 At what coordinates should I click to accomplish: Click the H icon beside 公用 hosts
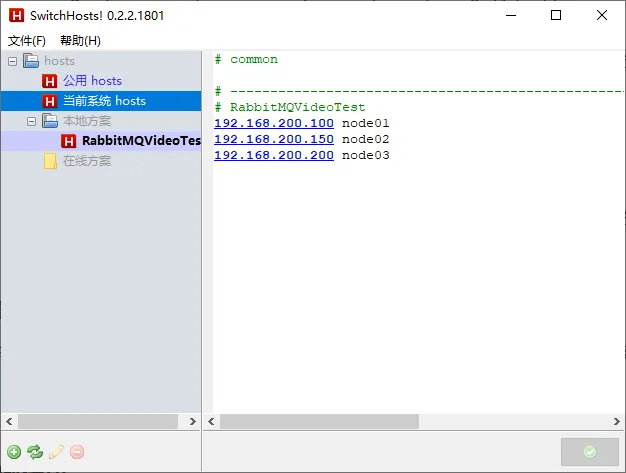(50, 81)
